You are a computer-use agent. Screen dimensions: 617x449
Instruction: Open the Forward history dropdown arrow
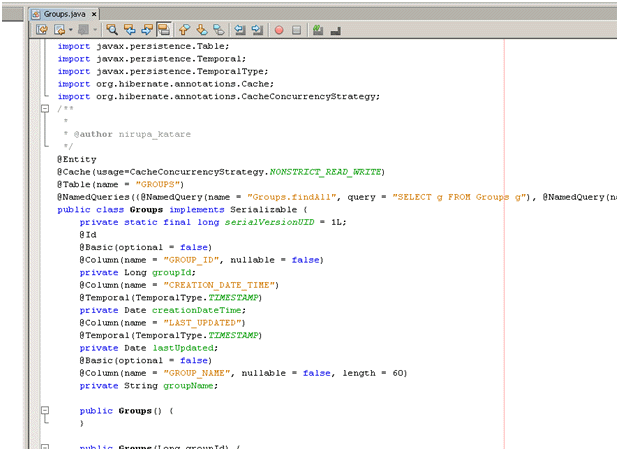coord(94,30)
